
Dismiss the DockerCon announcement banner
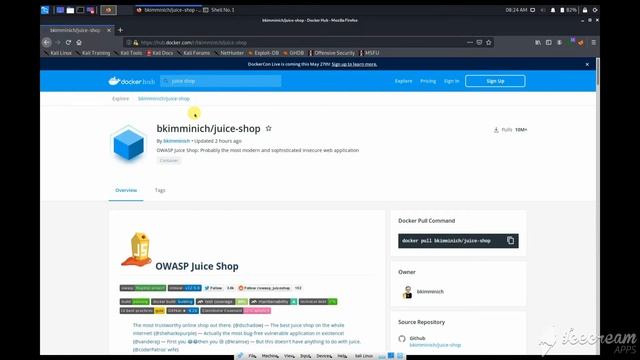[587, 64]
